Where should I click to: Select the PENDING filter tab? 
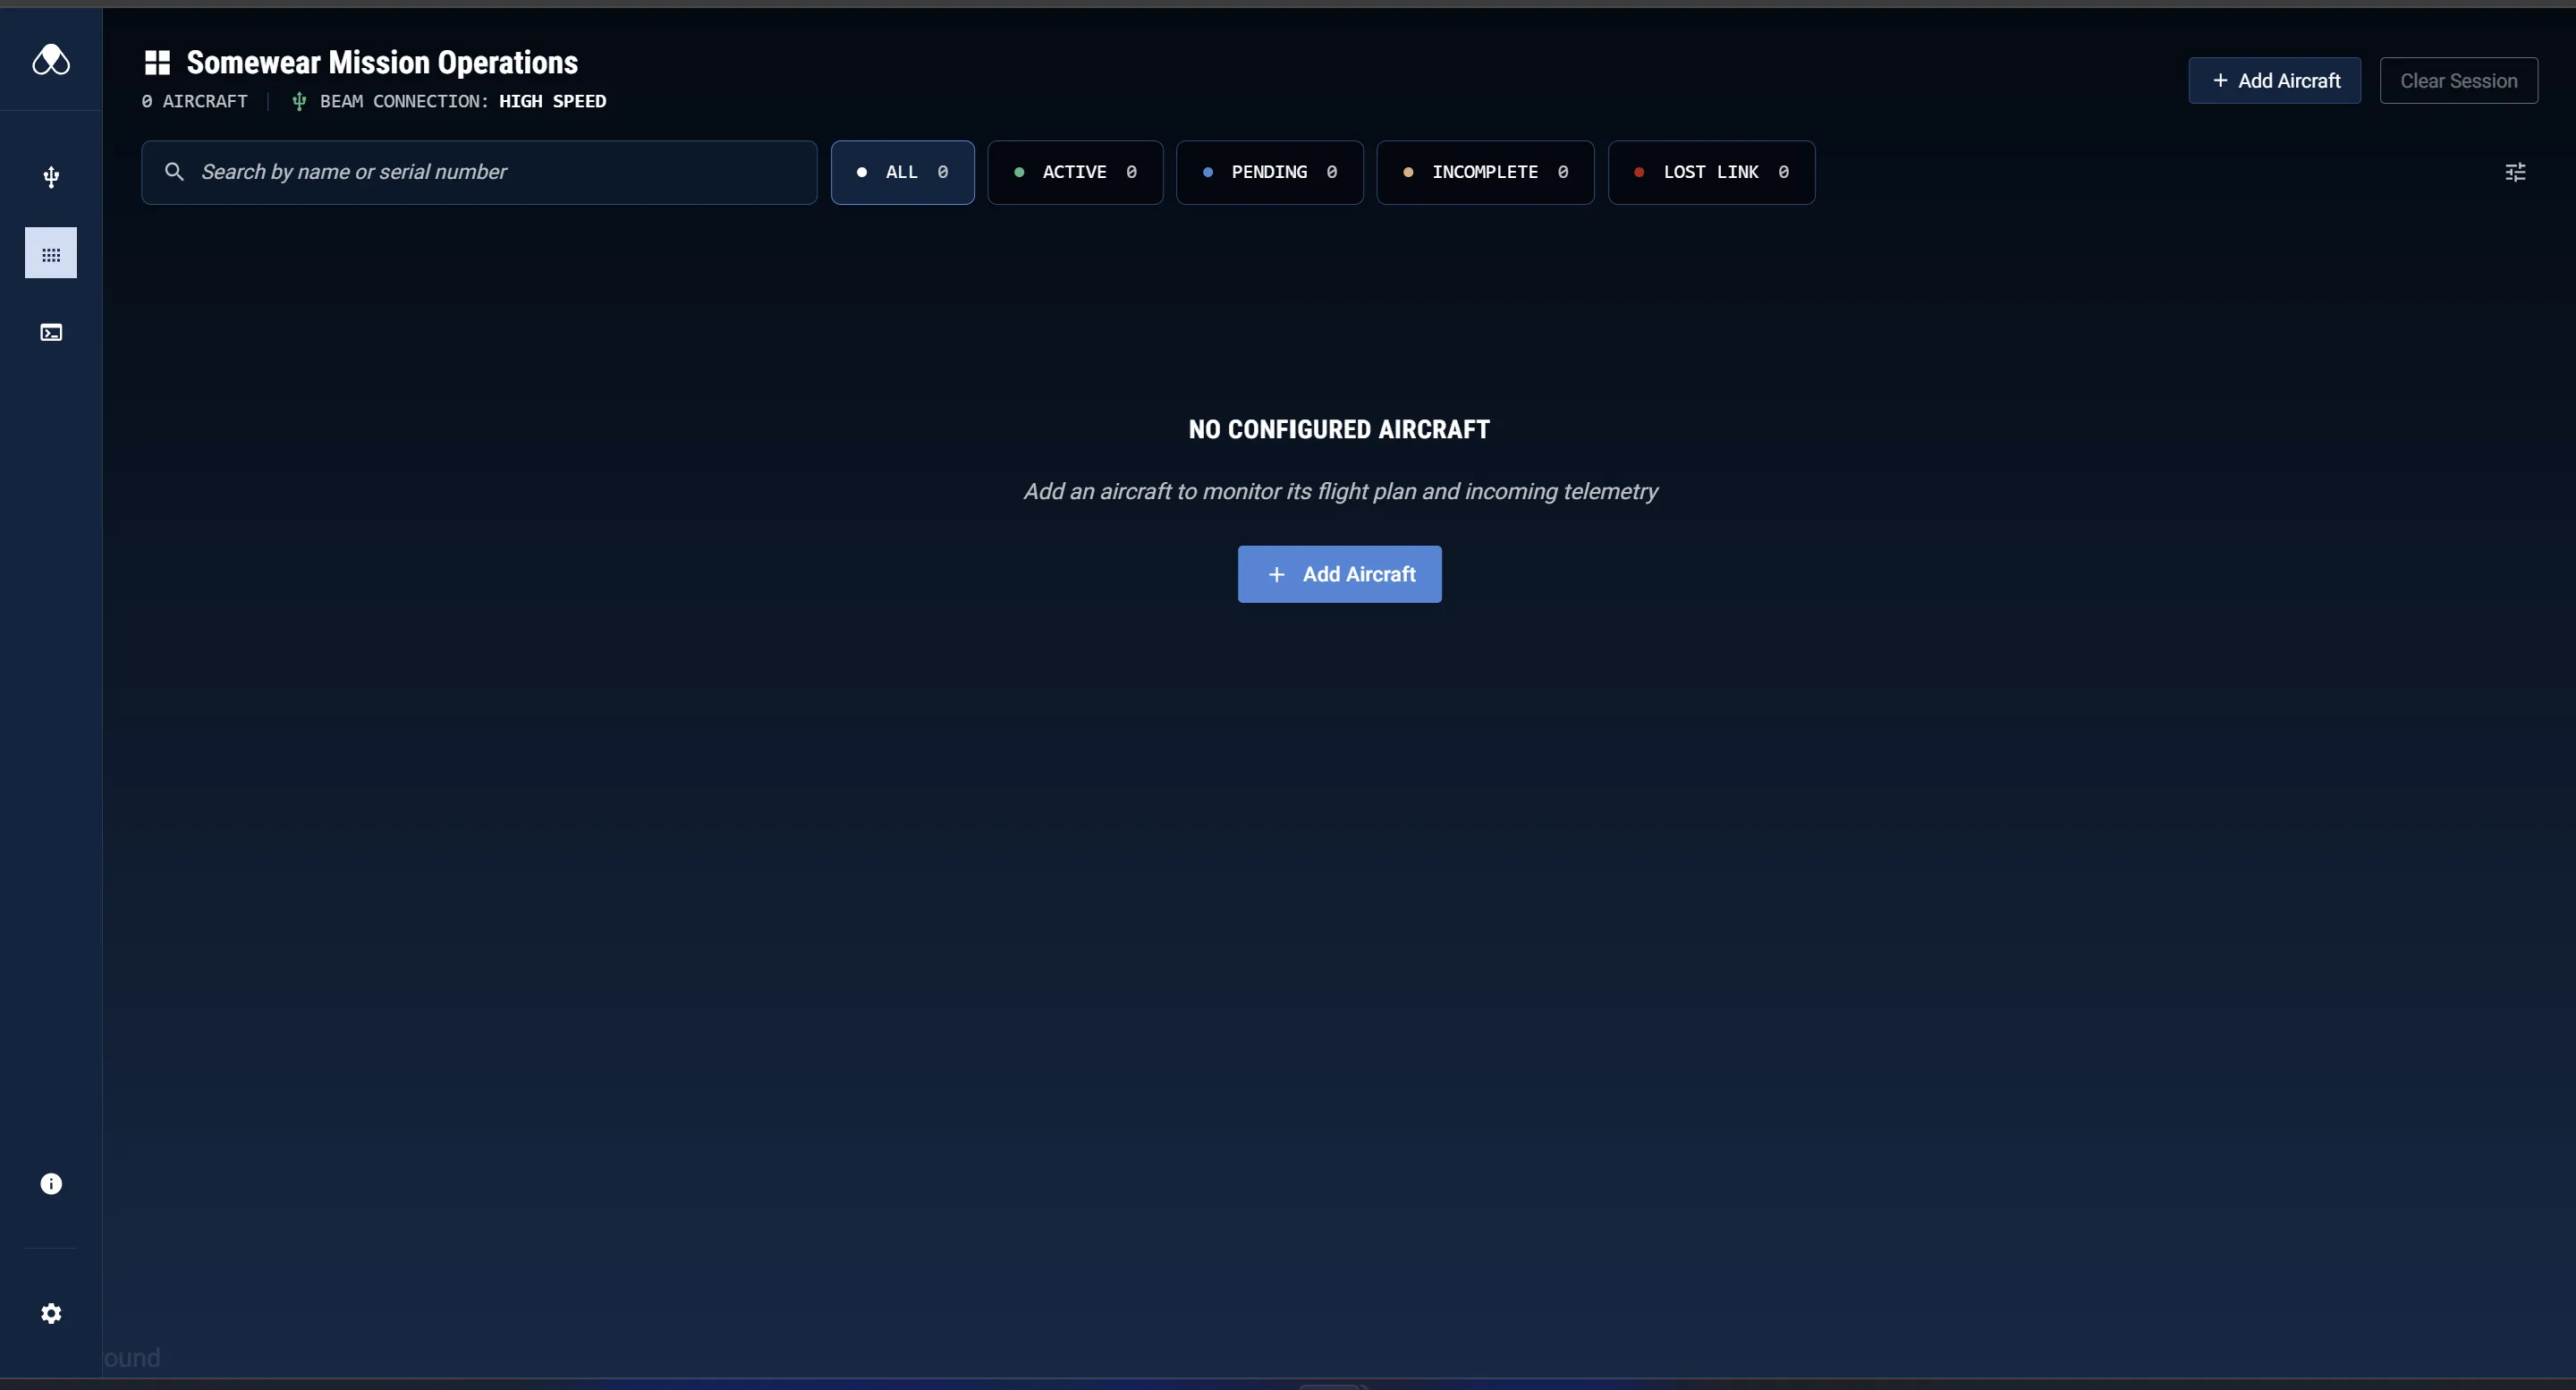tap(1269, 172)
